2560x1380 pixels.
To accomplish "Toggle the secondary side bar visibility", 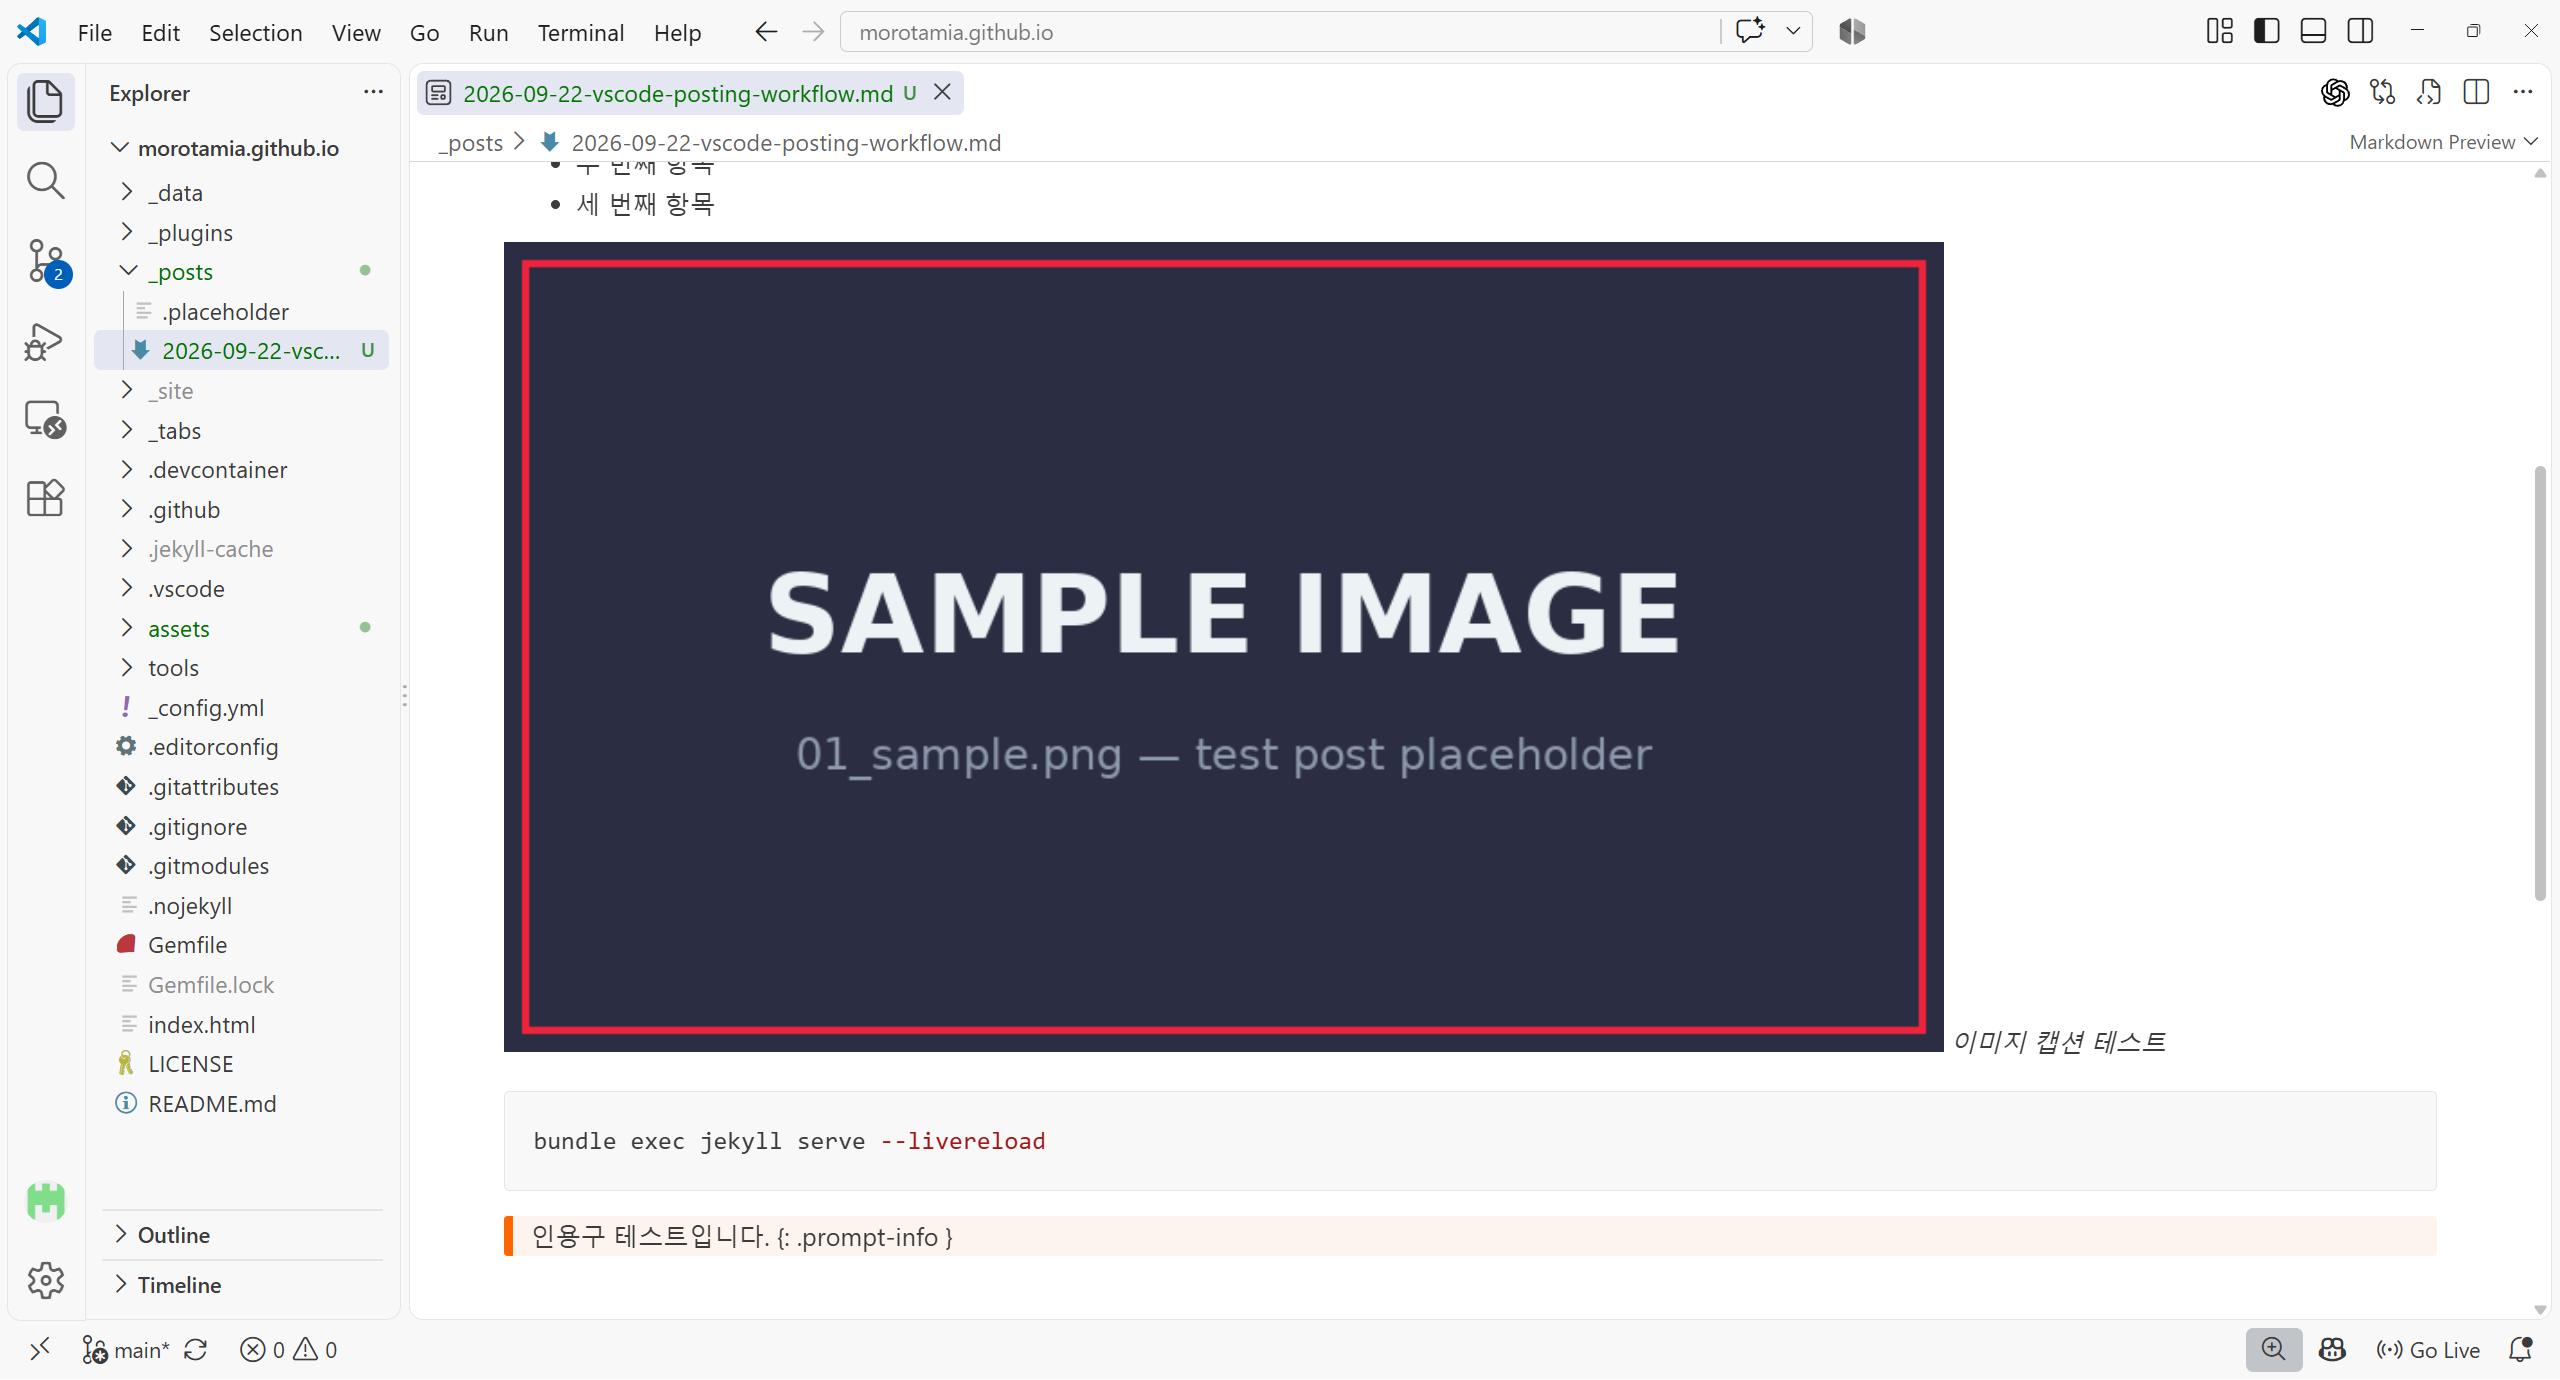I will (2360, 32).
